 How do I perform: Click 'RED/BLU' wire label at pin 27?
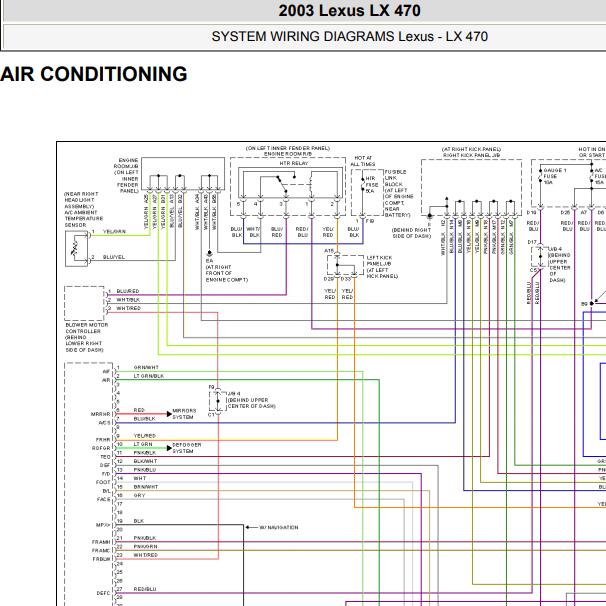pos(145,589)
